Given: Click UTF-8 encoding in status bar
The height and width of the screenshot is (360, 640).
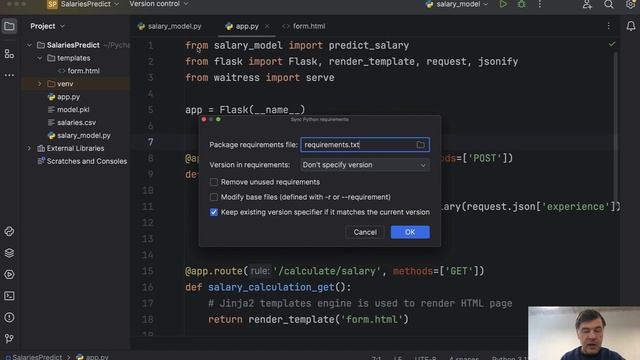Looking at the screenshot, I should 425,358.
